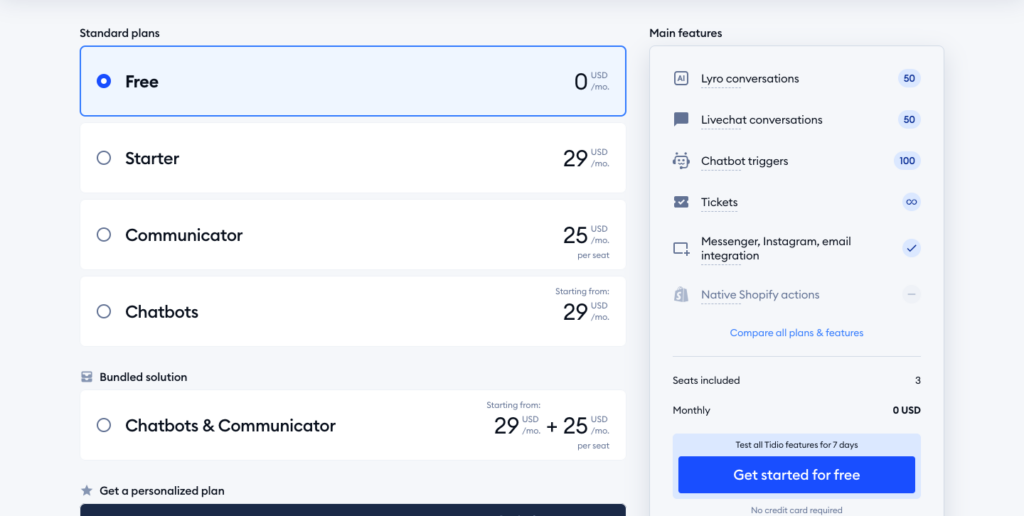Image resolution: width=1024 pixels, height=516 pixels.
Task: Click the Lyro conversations 50 badge
Action: pyautogui.click(x=909, y=78)
